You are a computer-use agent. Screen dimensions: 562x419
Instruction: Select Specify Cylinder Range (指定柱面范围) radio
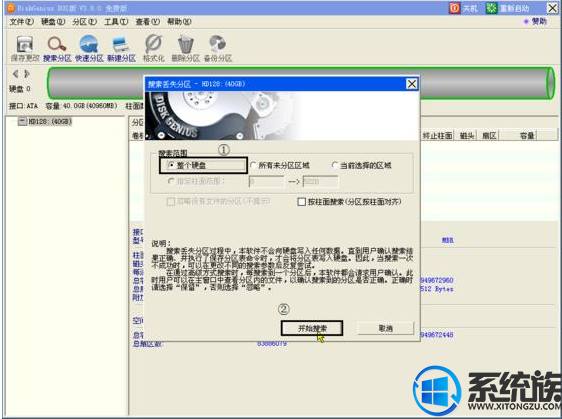(171, 181)
